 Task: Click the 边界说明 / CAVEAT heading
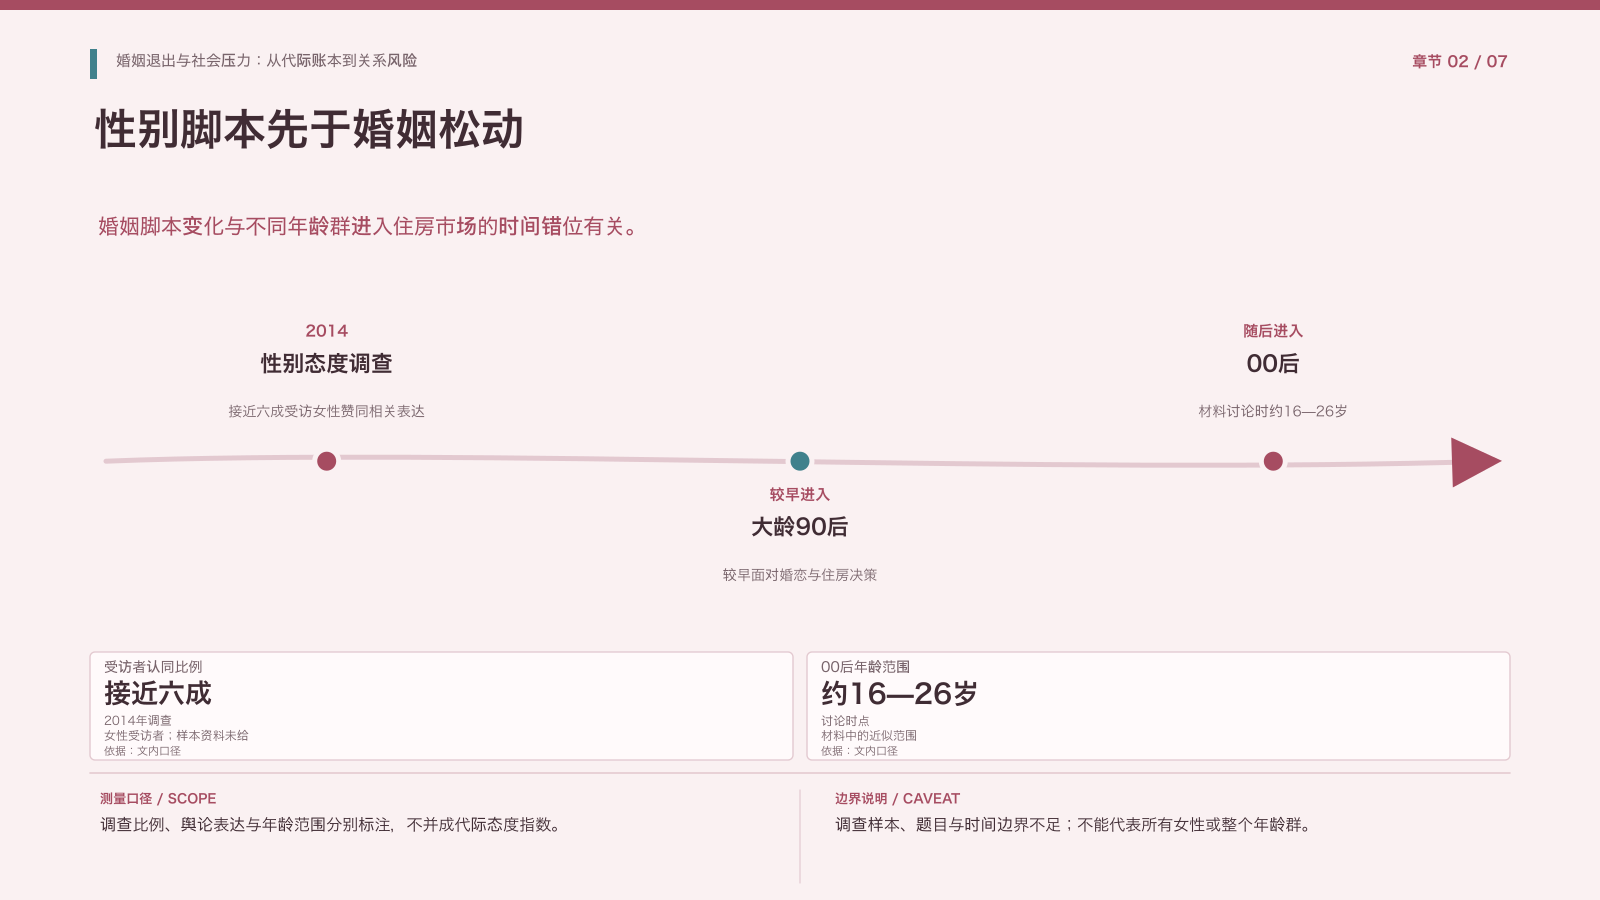[897, 799]
